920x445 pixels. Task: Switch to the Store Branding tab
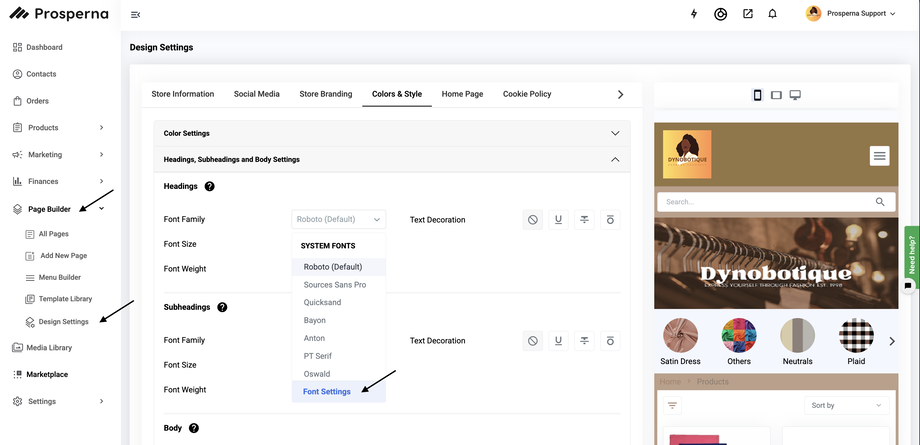click(325, 94)
